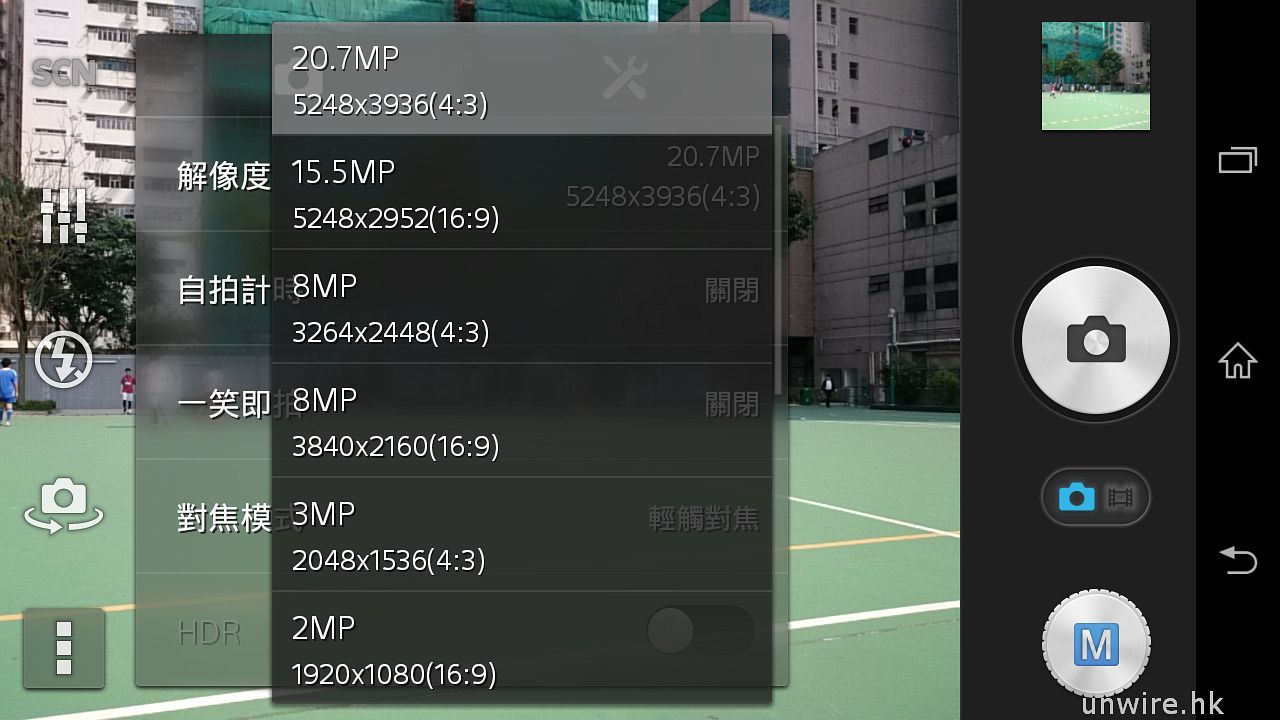Open recent apps from navigation bar
Viewport: 1280px width, 720px height.
(1238, 160)
